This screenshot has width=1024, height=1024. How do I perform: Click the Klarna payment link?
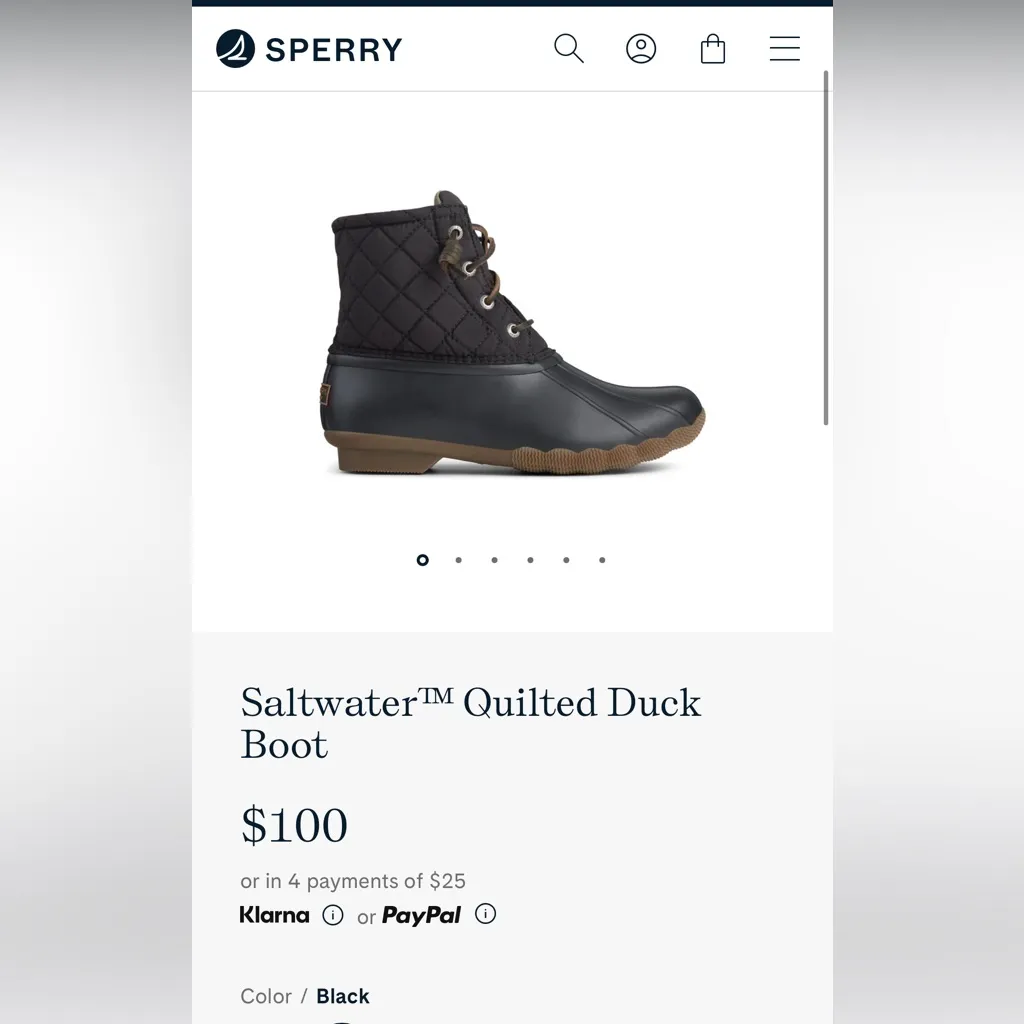tap(273, 914)
